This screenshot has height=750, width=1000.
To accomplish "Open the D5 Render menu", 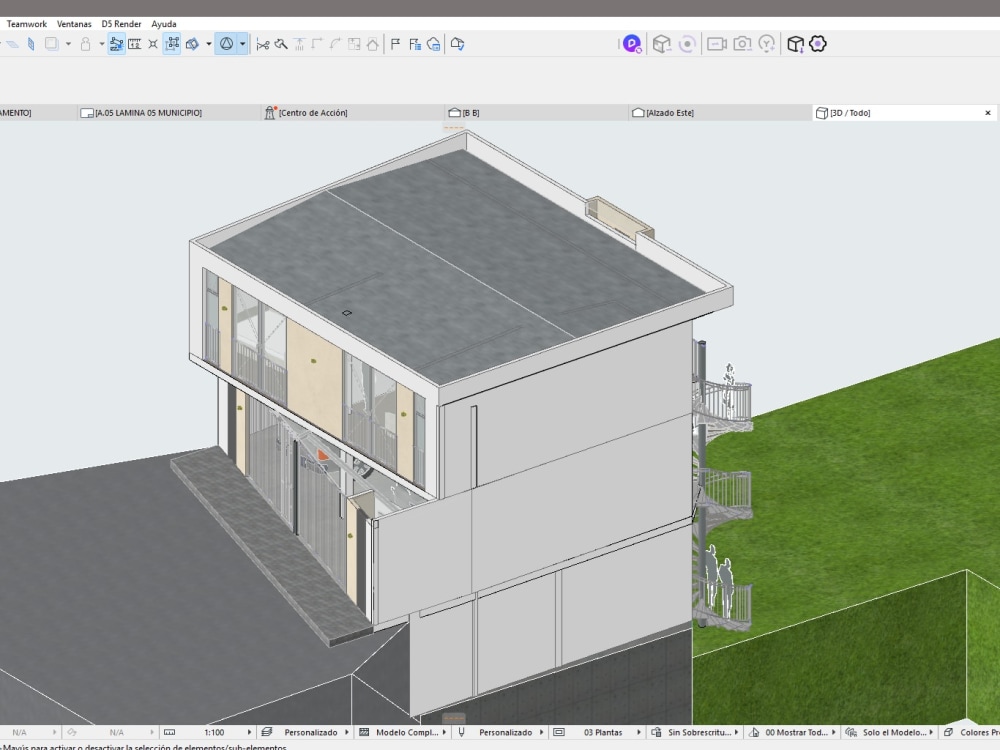I will pyautogui.click(x=121, y=24).
